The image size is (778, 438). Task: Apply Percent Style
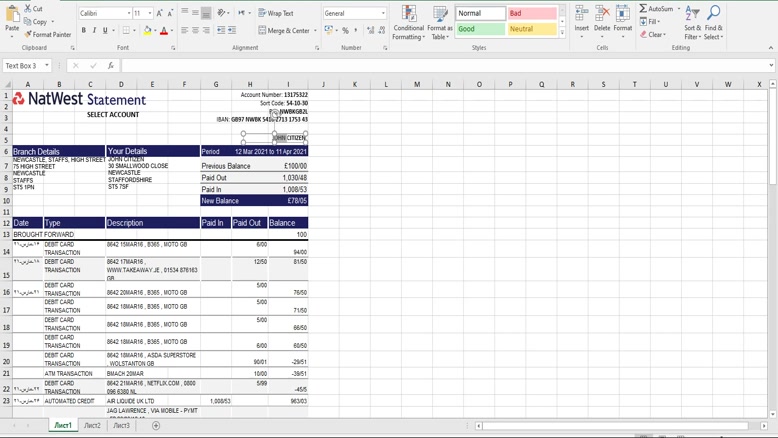pos(345,31)
